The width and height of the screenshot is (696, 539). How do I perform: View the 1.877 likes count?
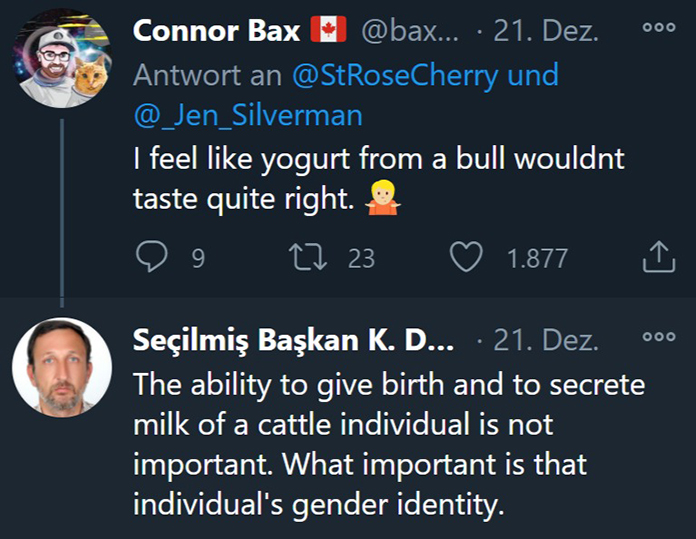pos(537,259)
